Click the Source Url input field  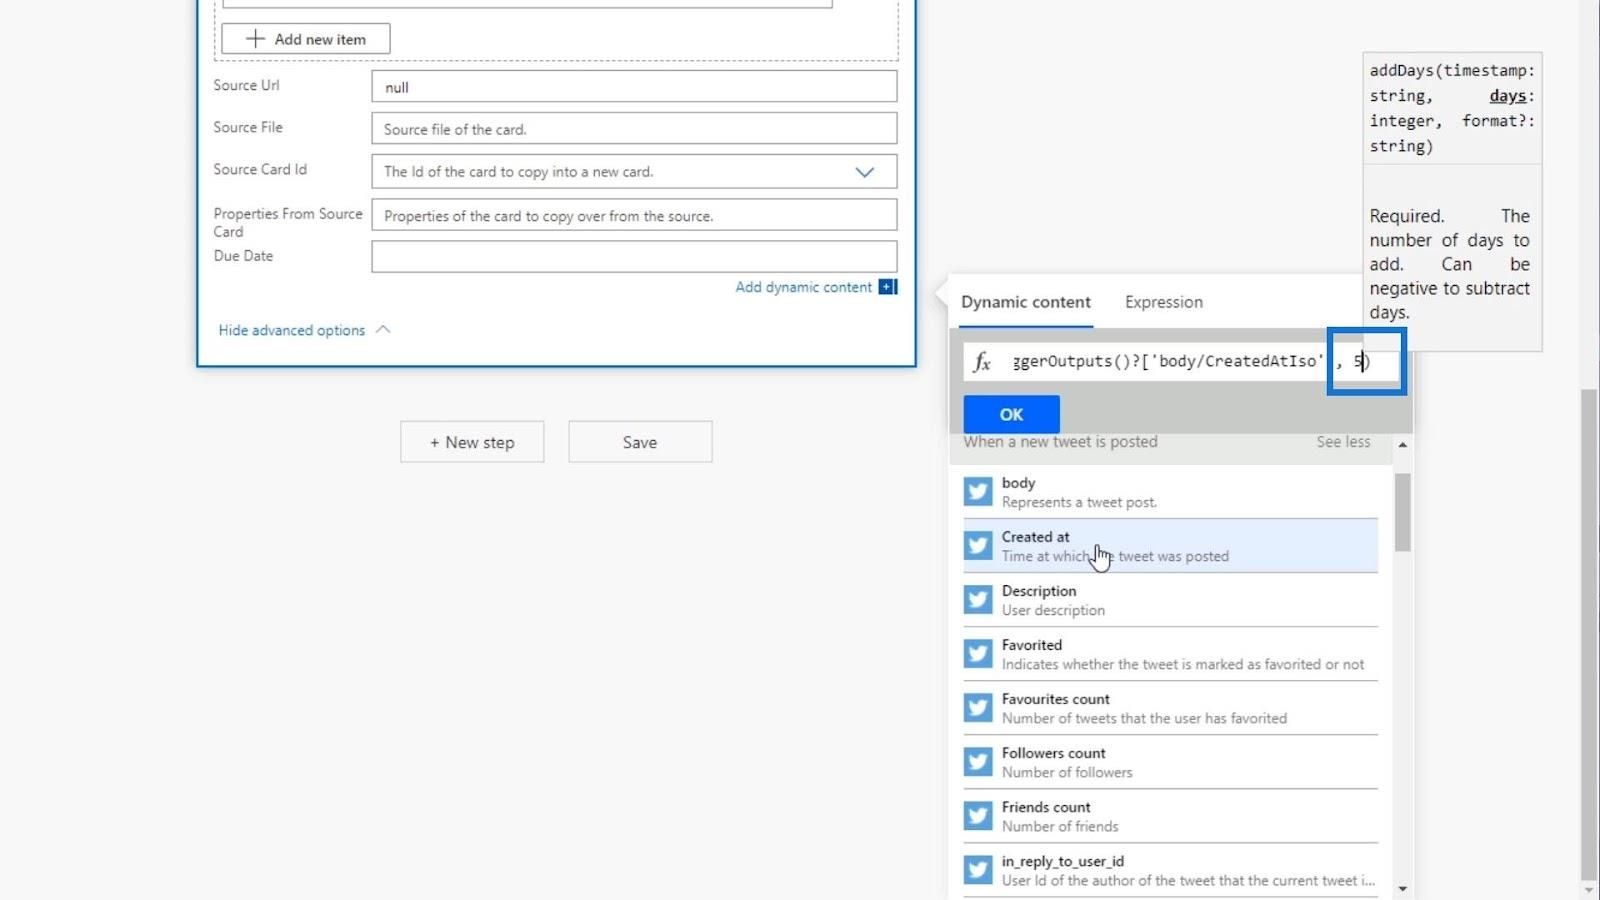(634, 87)
